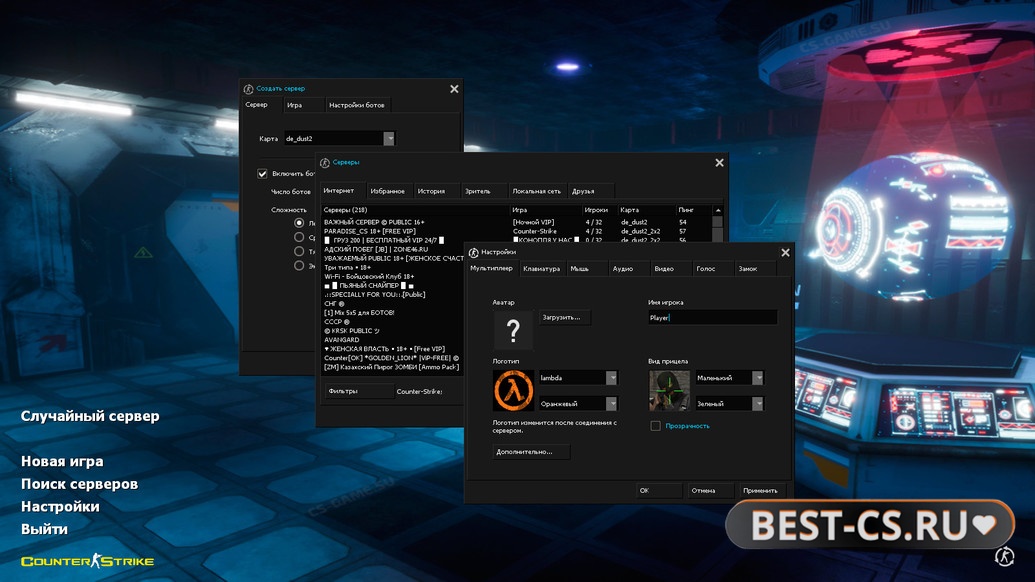This screenshot has height=582, width=1035.
Task: Click the crosshair preview image
Action: (x=669, y=391)
